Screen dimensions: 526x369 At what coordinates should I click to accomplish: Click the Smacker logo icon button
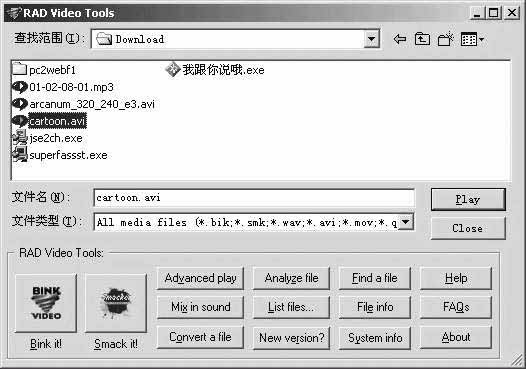point(116,303)
